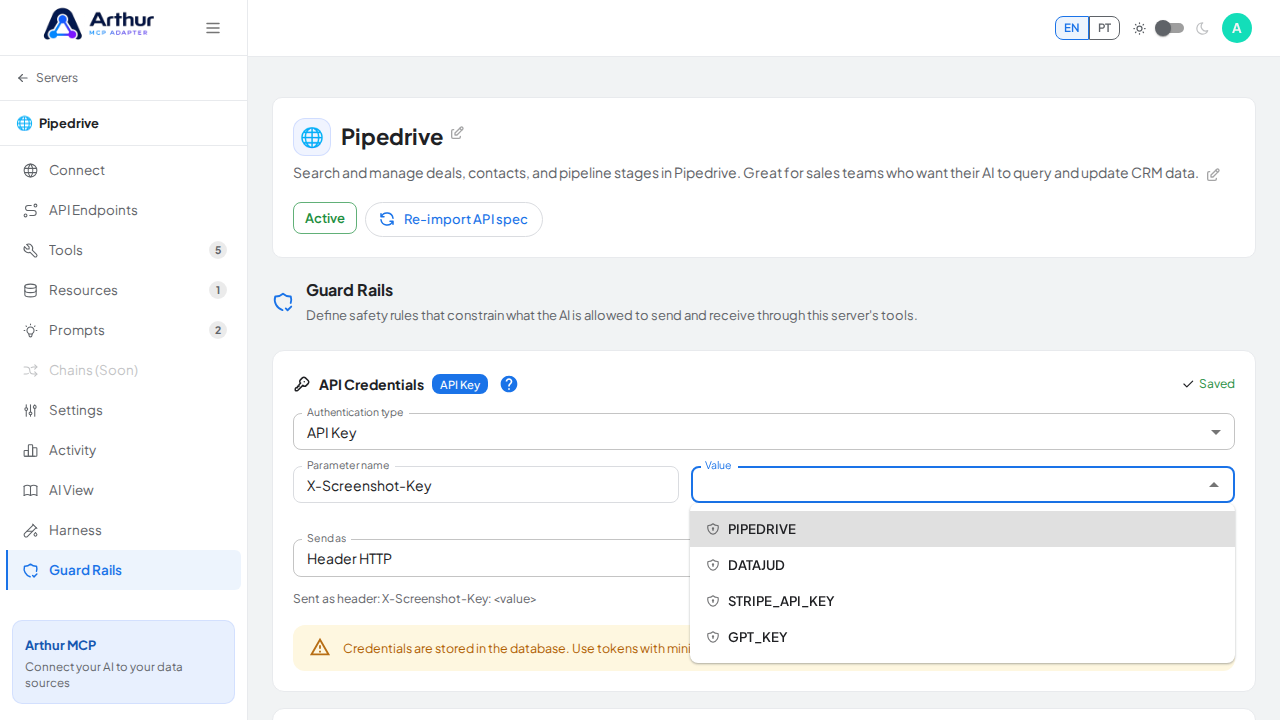
Task: Click the Settings sliders icon
Action: click(x=31, y=411)
